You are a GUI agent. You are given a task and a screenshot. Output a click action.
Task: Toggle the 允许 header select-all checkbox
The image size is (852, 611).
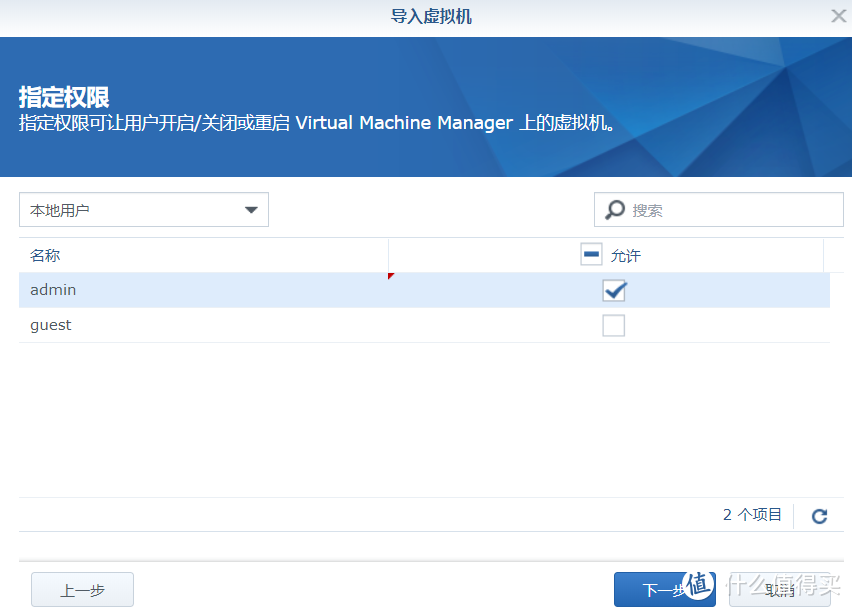pyautogui.click(x=591, y=255)
